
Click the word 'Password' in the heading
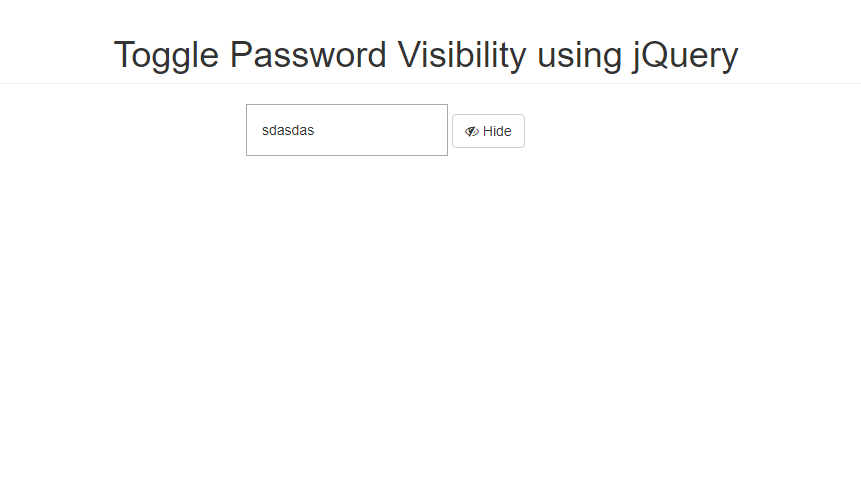point(308,55)
